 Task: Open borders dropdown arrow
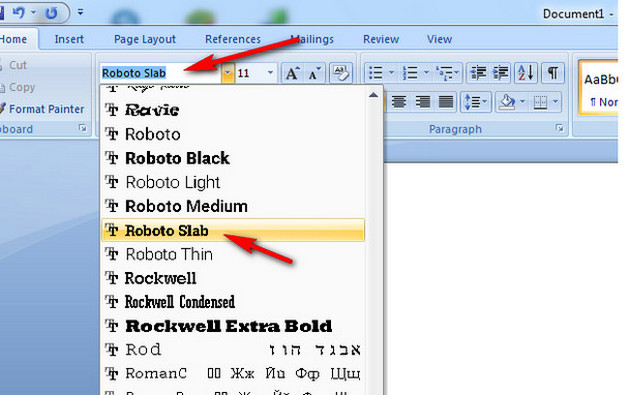[556, 102]
